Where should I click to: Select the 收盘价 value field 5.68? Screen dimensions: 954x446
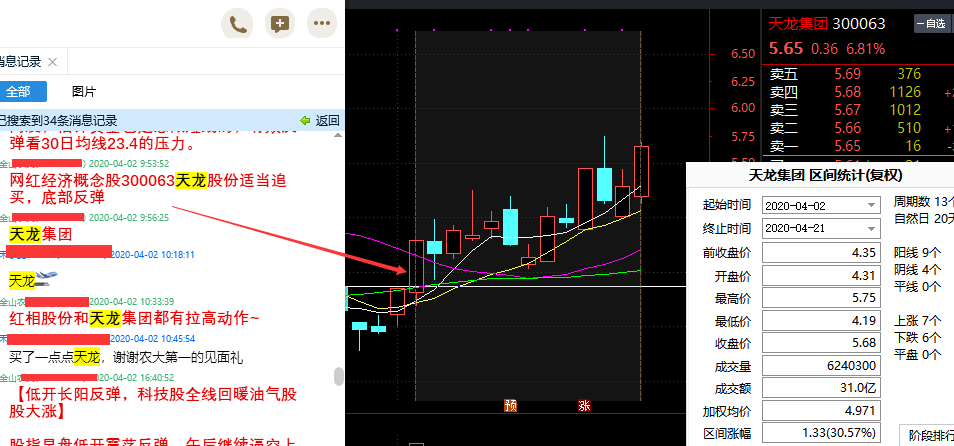821,343
